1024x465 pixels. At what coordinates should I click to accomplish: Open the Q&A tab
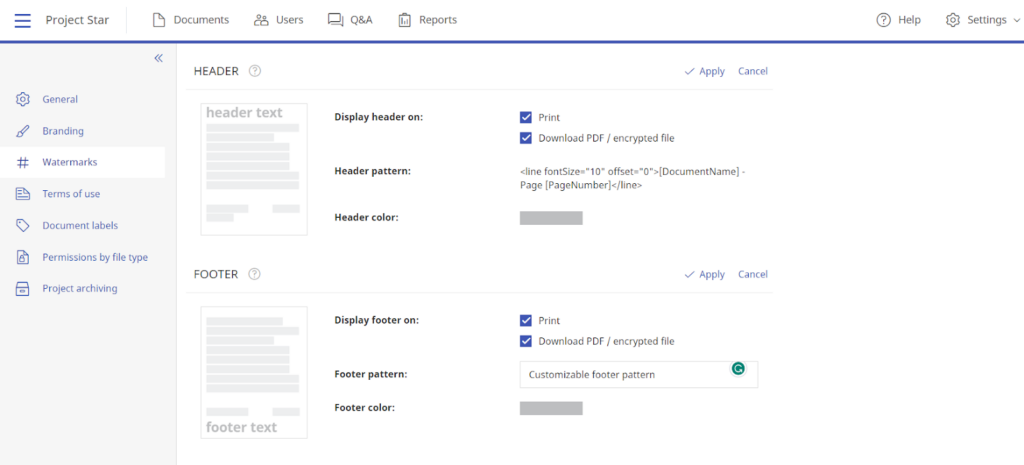click(x=350, y=20)
